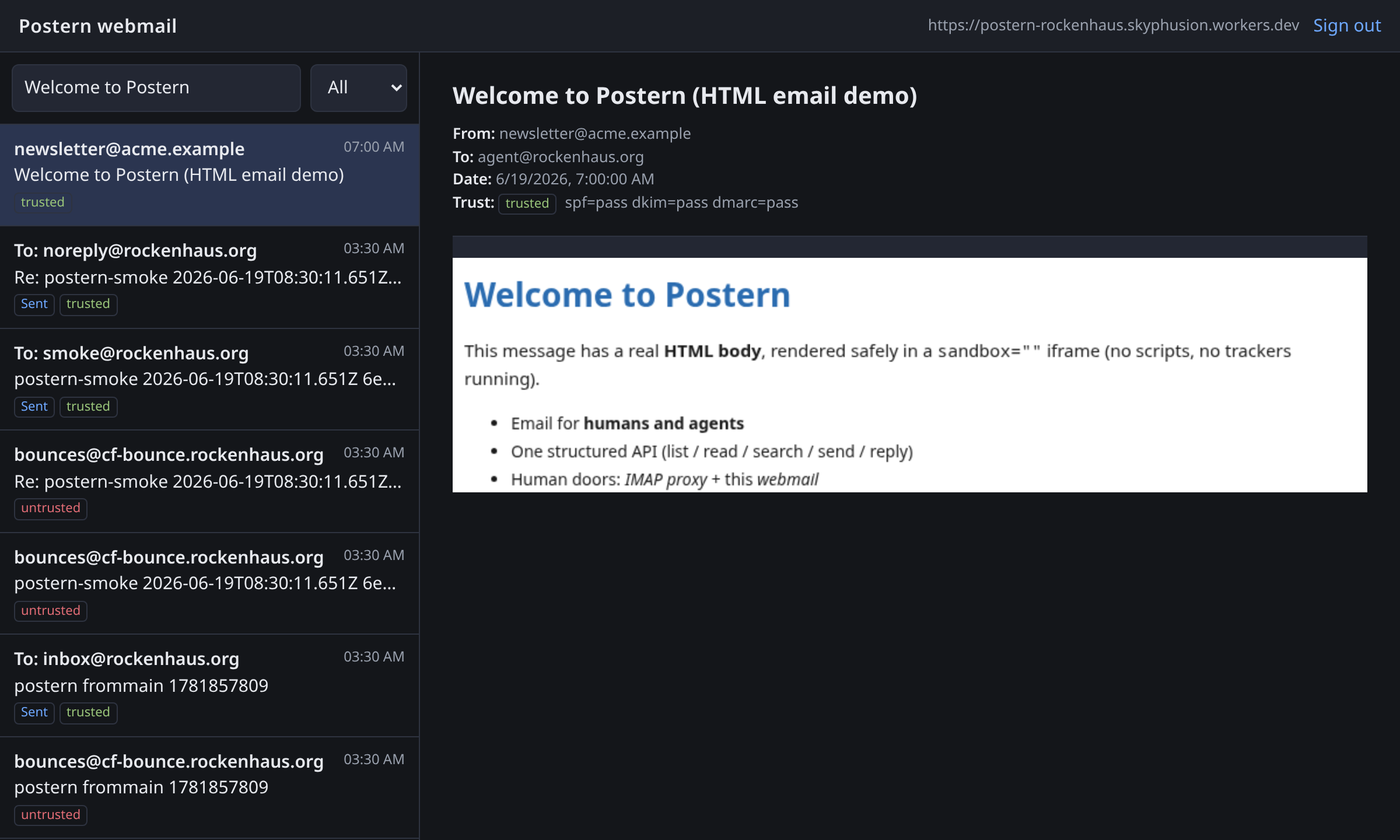Click the HTML body paragraph in email
The height and width of the screenshot is (840, 1400).
[878, 365]
